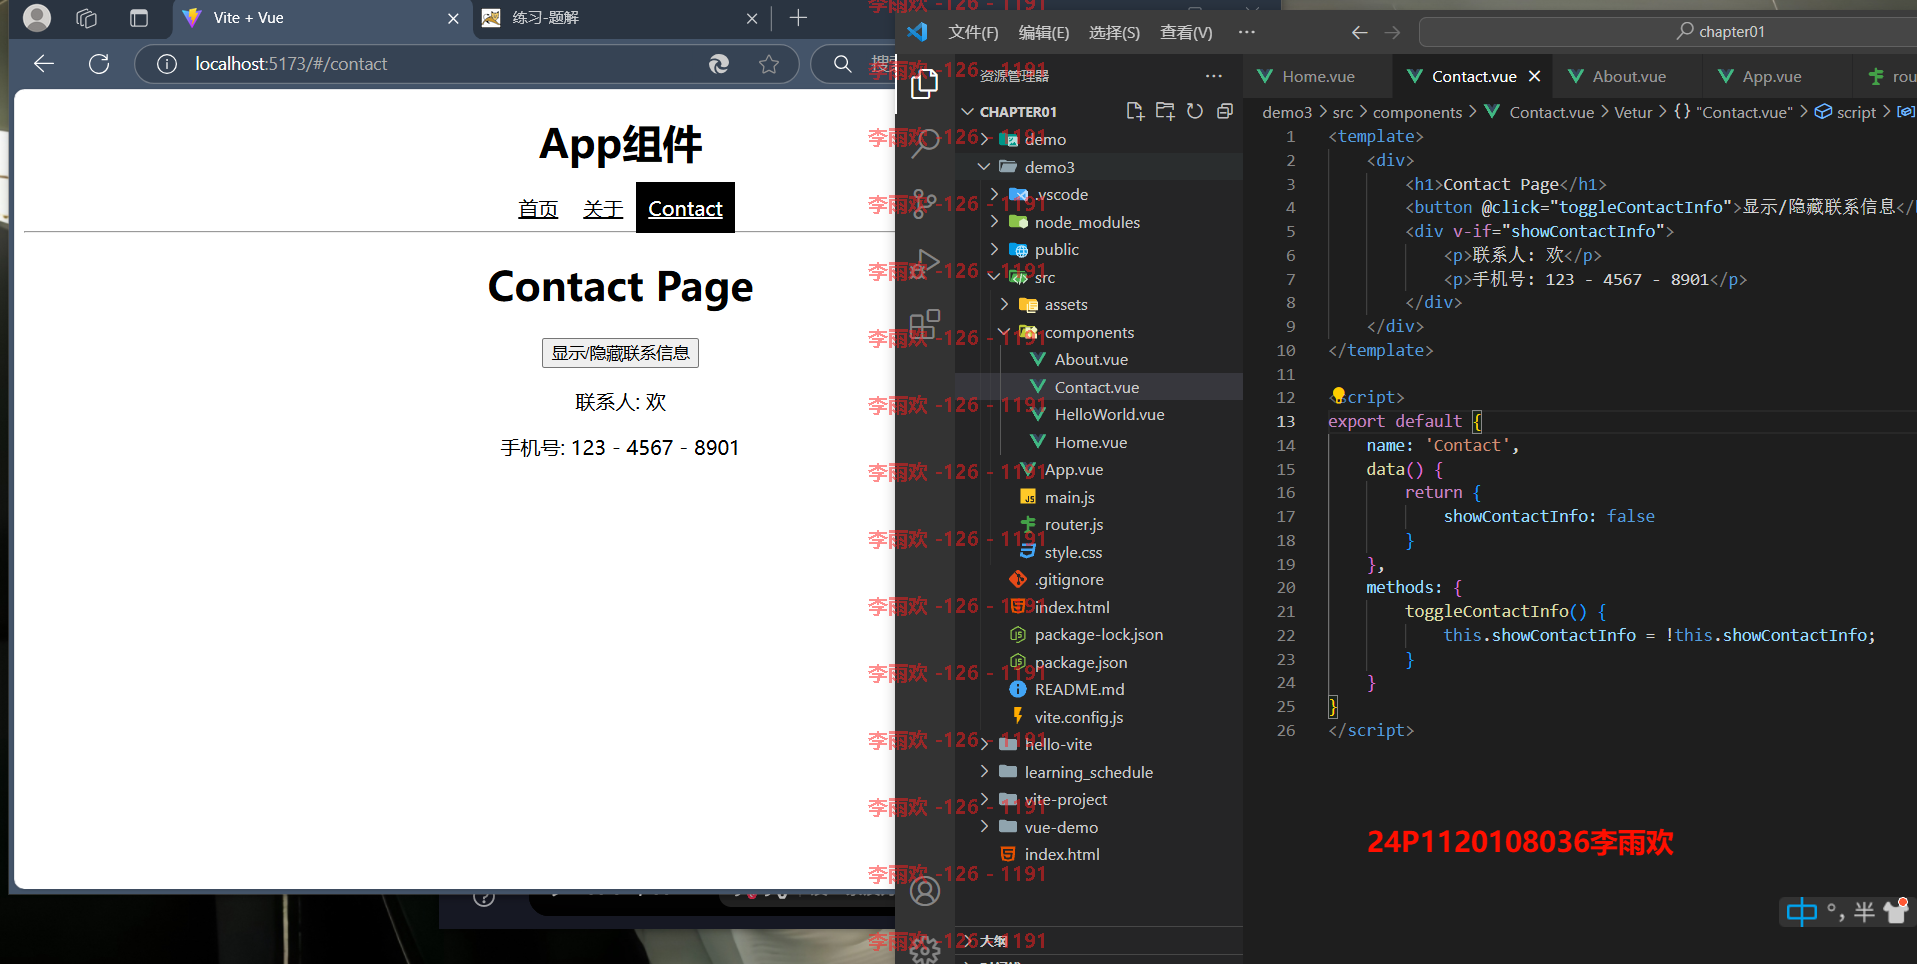The width and height of the screenshot is (1917, 964).
Task: Open the 选择(S) menu
Action: click(1114, 32)
